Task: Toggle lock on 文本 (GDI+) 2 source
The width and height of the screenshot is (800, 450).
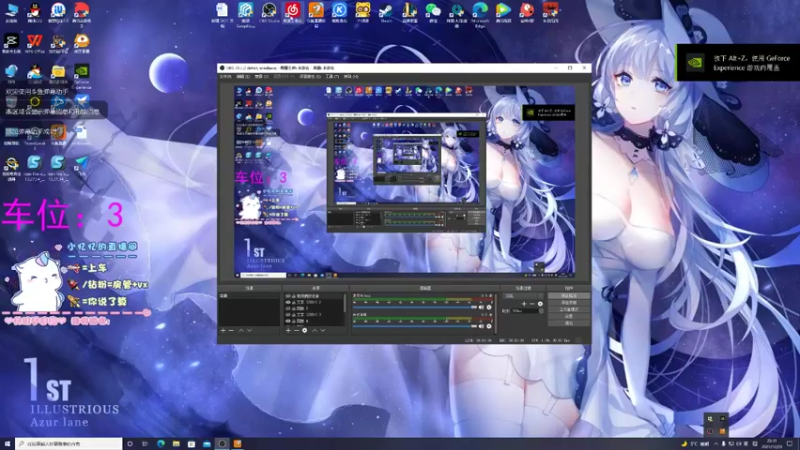Action: (294, 302)
